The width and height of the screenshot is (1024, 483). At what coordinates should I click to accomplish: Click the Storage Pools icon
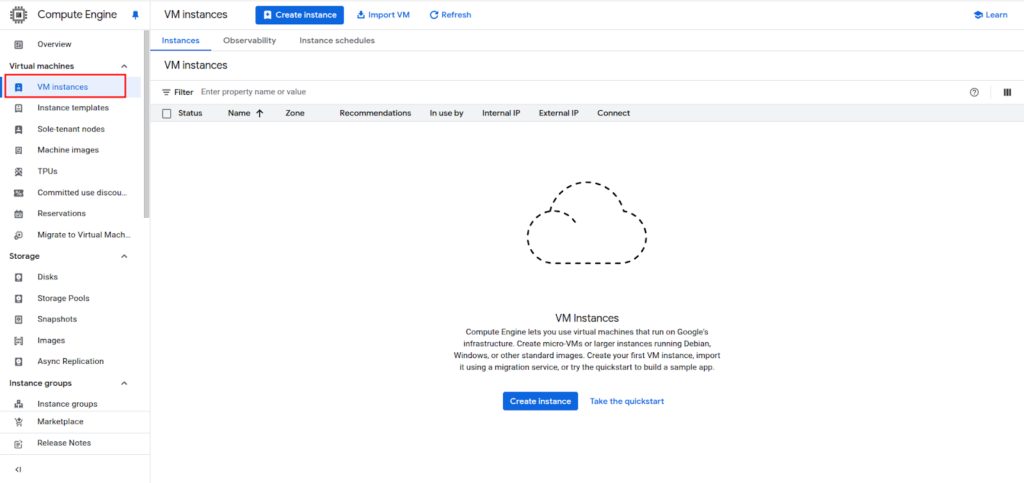pyautogui.click(x=18, y=298)
